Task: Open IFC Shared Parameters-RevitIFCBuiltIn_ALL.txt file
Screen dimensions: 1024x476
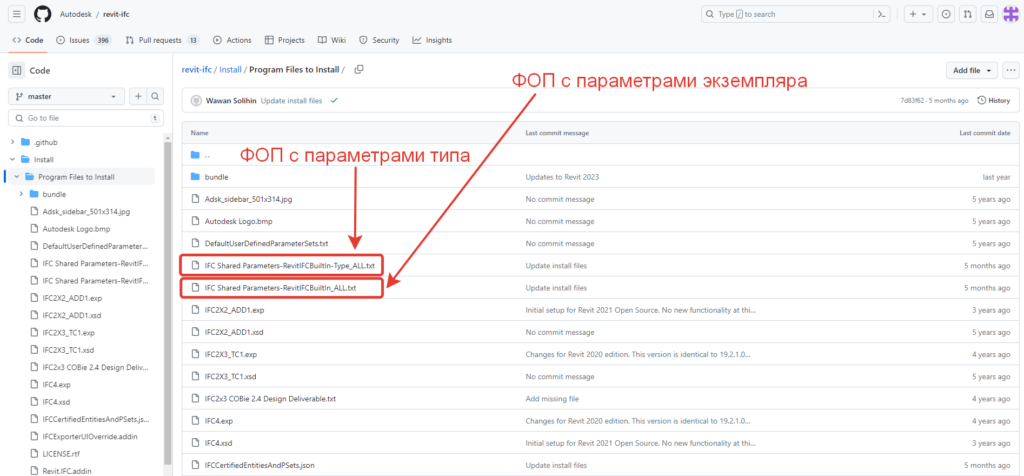Action: [280, 287]
